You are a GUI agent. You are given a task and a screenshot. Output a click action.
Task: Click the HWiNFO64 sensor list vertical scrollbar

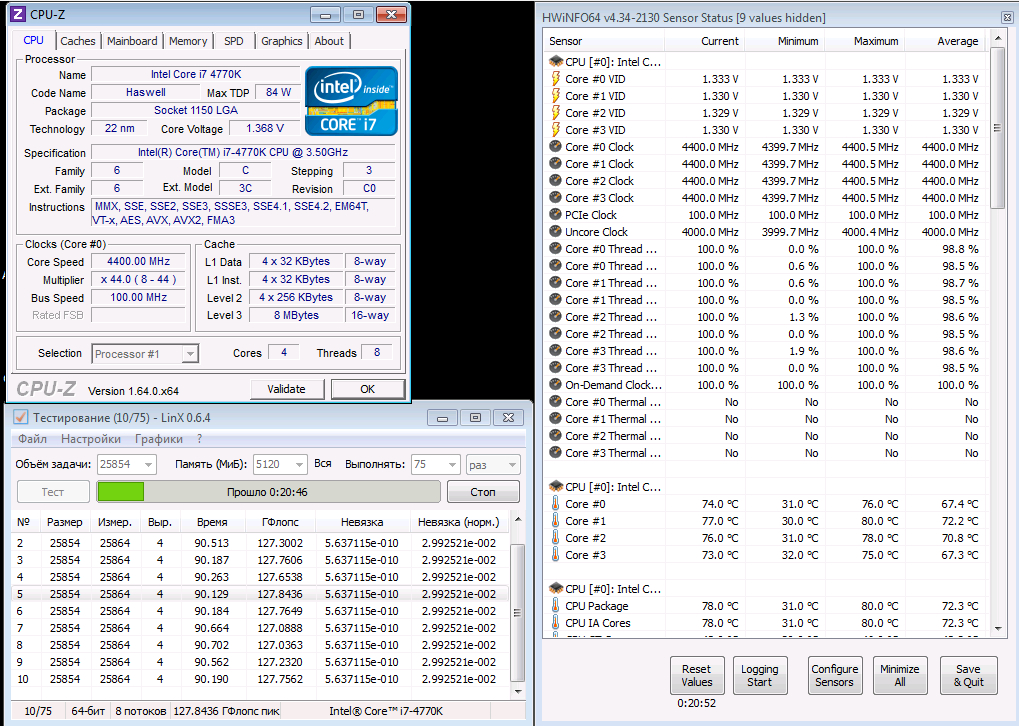[x=997, y=331]
